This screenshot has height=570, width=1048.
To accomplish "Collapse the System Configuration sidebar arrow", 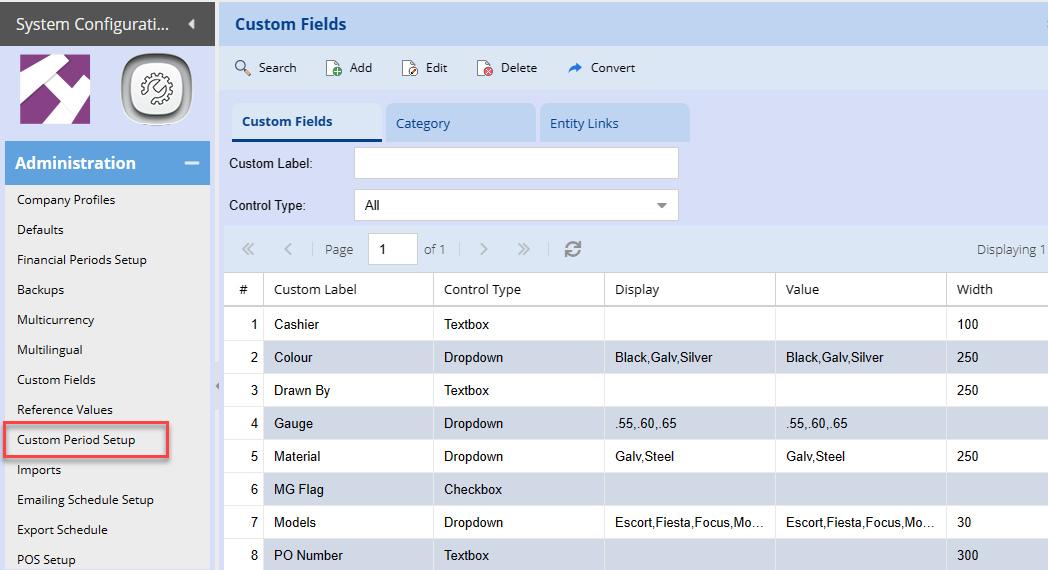I will (x=192, y=23).
